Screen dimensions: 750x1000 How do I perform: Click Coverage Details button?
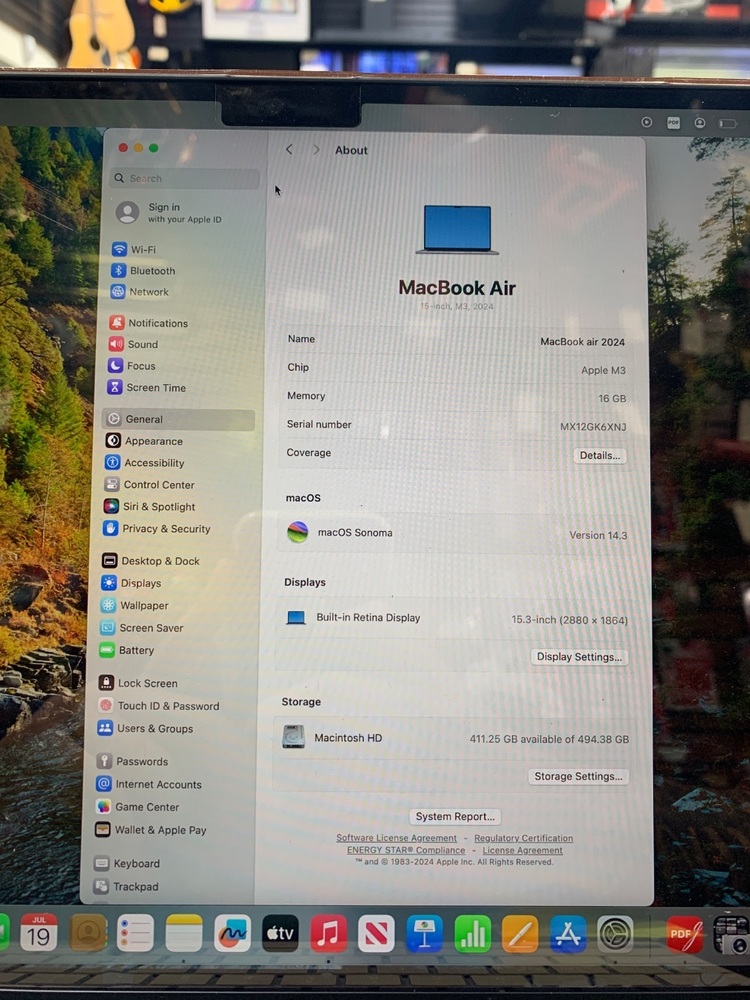coord(599,455)
